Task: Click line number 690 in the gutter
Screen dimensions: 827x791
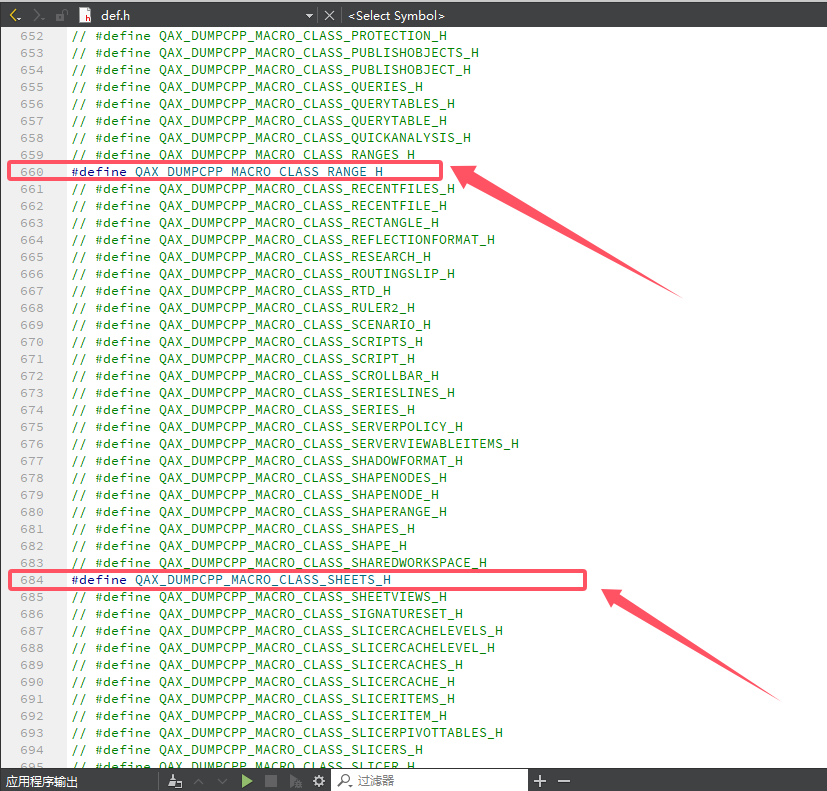Action: (x=32, y=682)
